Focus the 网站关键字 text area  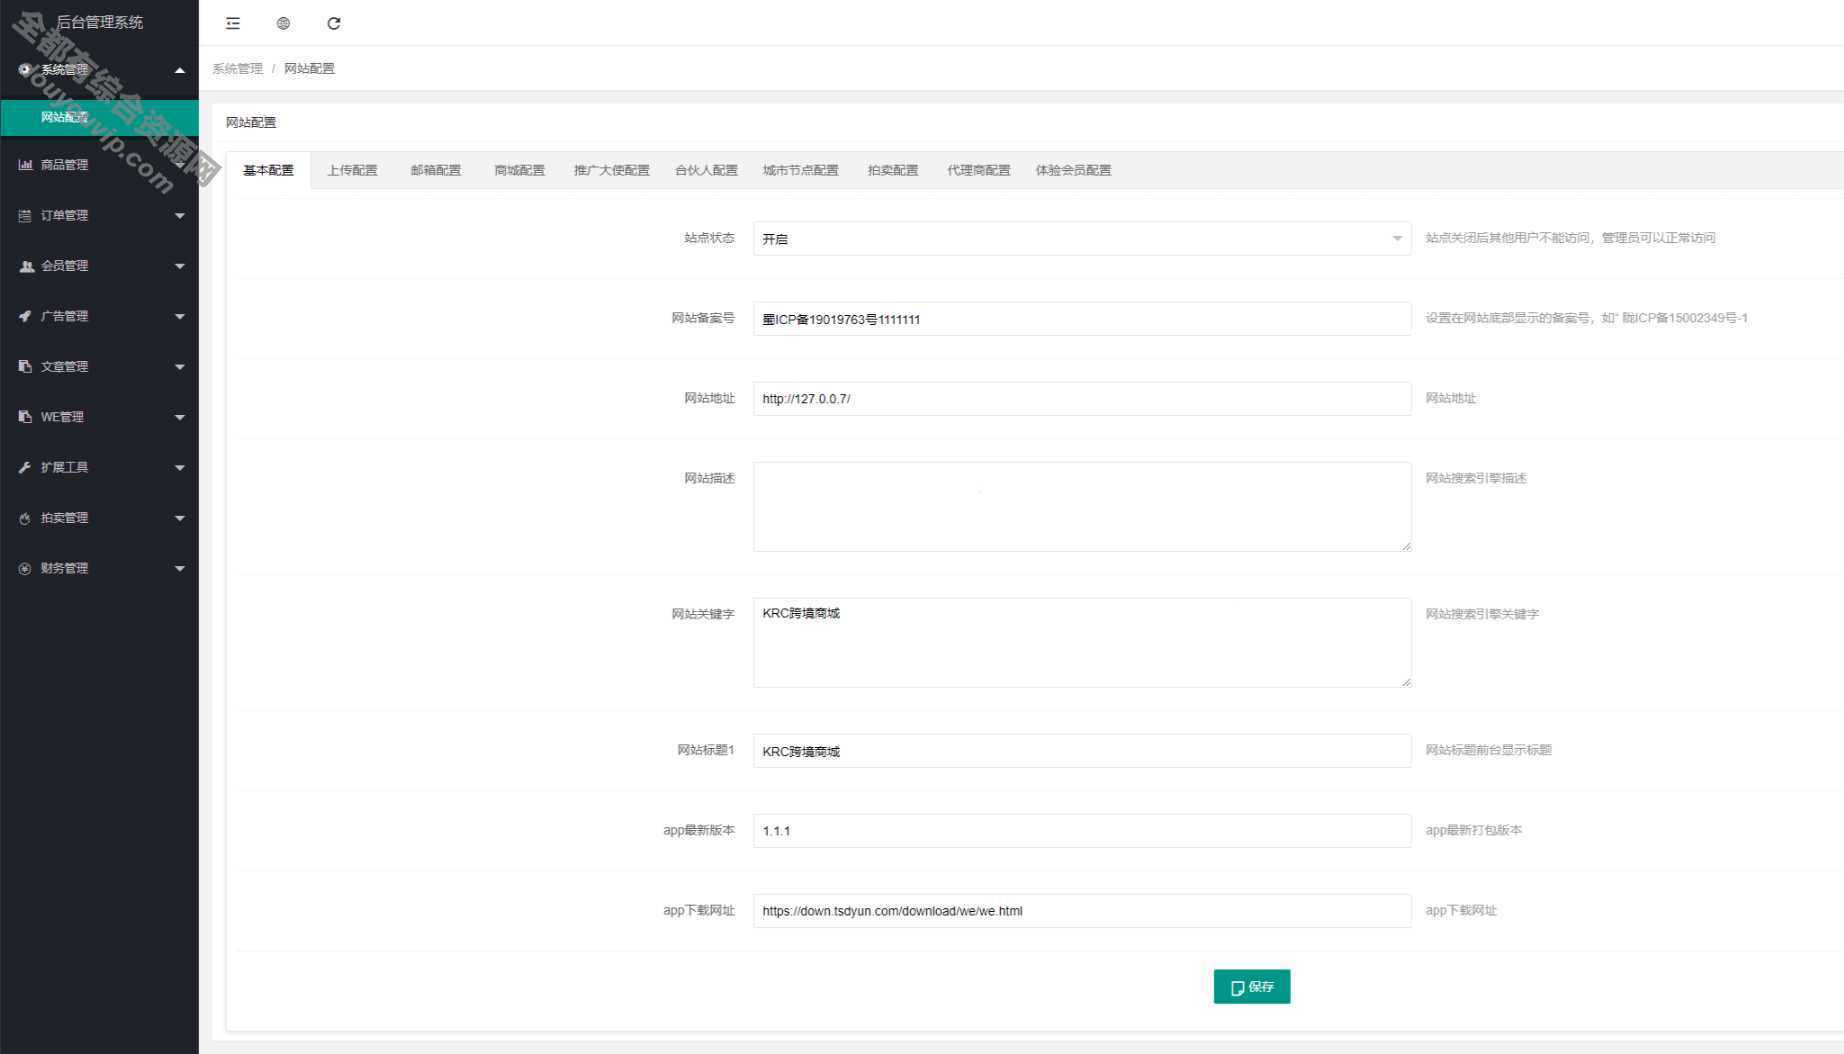click(x=1082, y=642)
